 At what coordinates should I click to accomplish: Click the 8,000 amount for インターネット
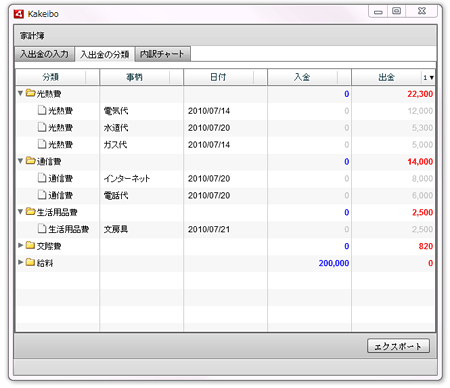coord(422,179)
